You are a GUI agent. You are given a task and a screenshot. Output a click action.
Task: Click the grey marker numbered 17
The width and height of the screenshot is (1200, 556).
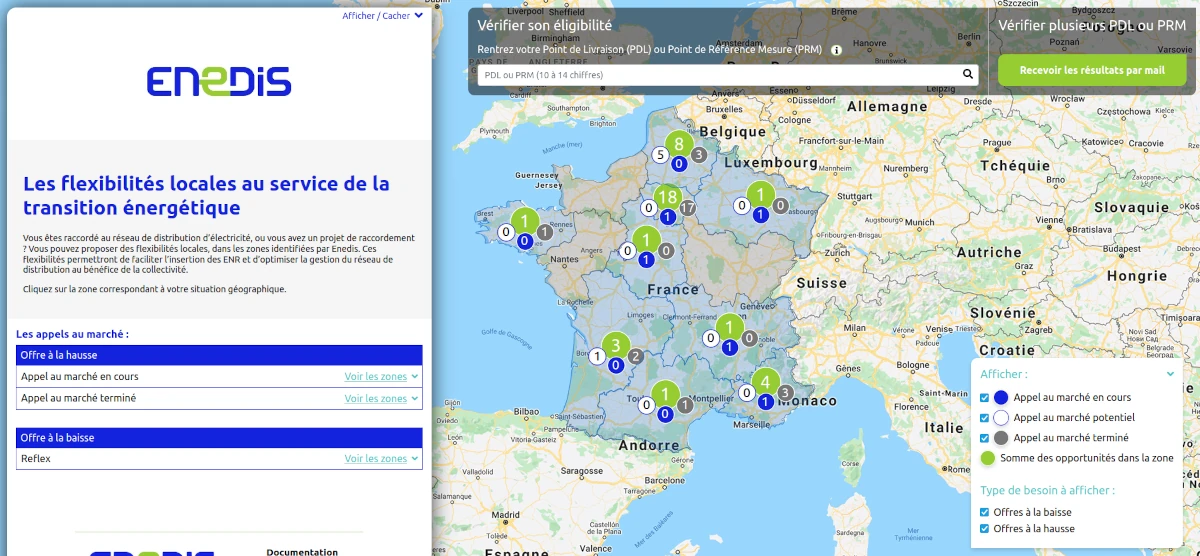click(x=687, y=208)
